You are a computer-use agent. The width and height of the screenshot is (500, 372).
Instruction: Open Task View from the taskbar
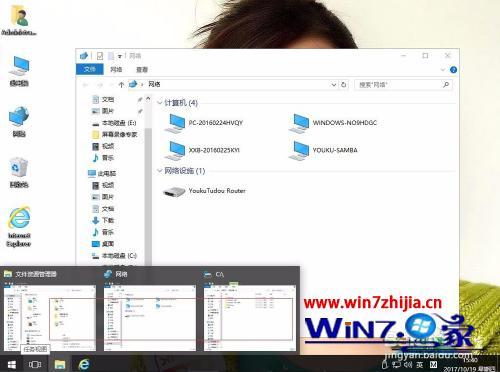(x=35, y=364)
